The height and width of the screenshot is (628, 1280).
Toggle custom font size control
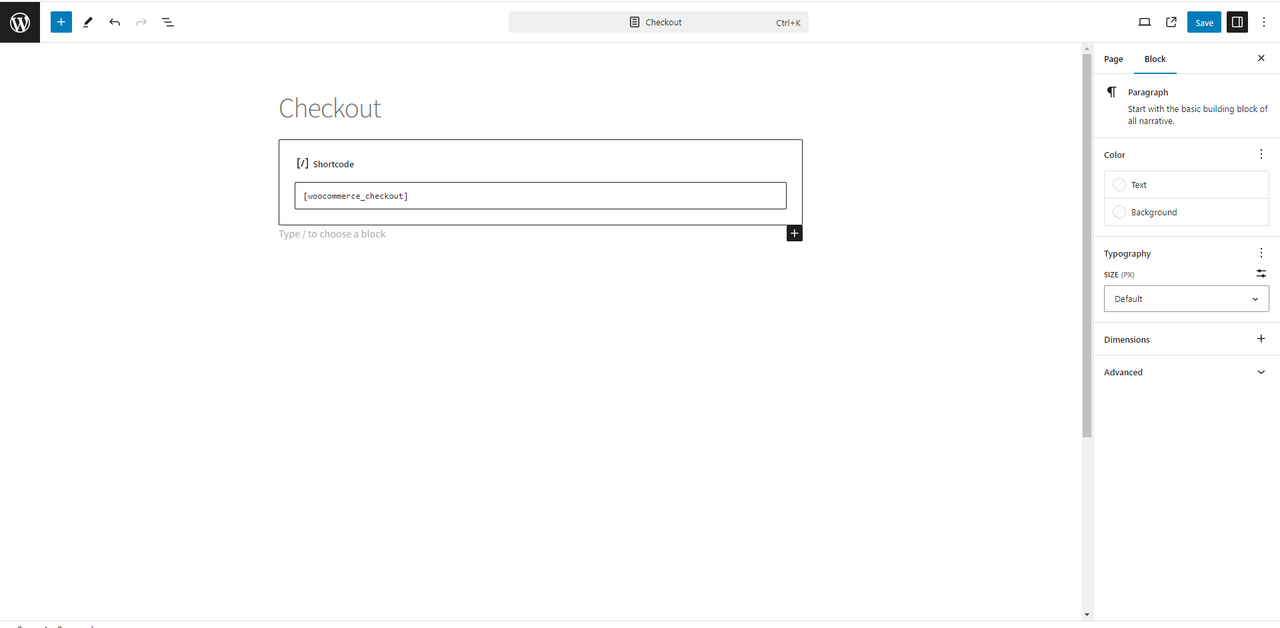click(1261, 273)
